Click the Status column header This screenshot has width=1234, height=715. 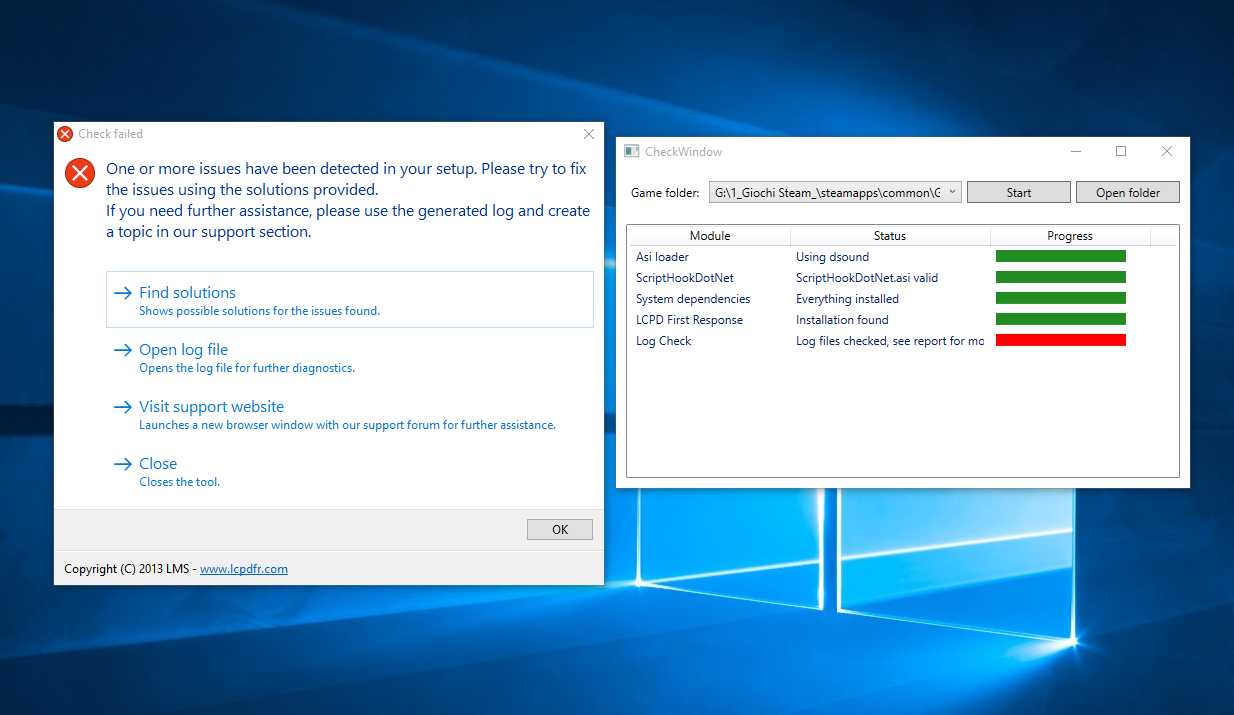click(x=889, y=236)
